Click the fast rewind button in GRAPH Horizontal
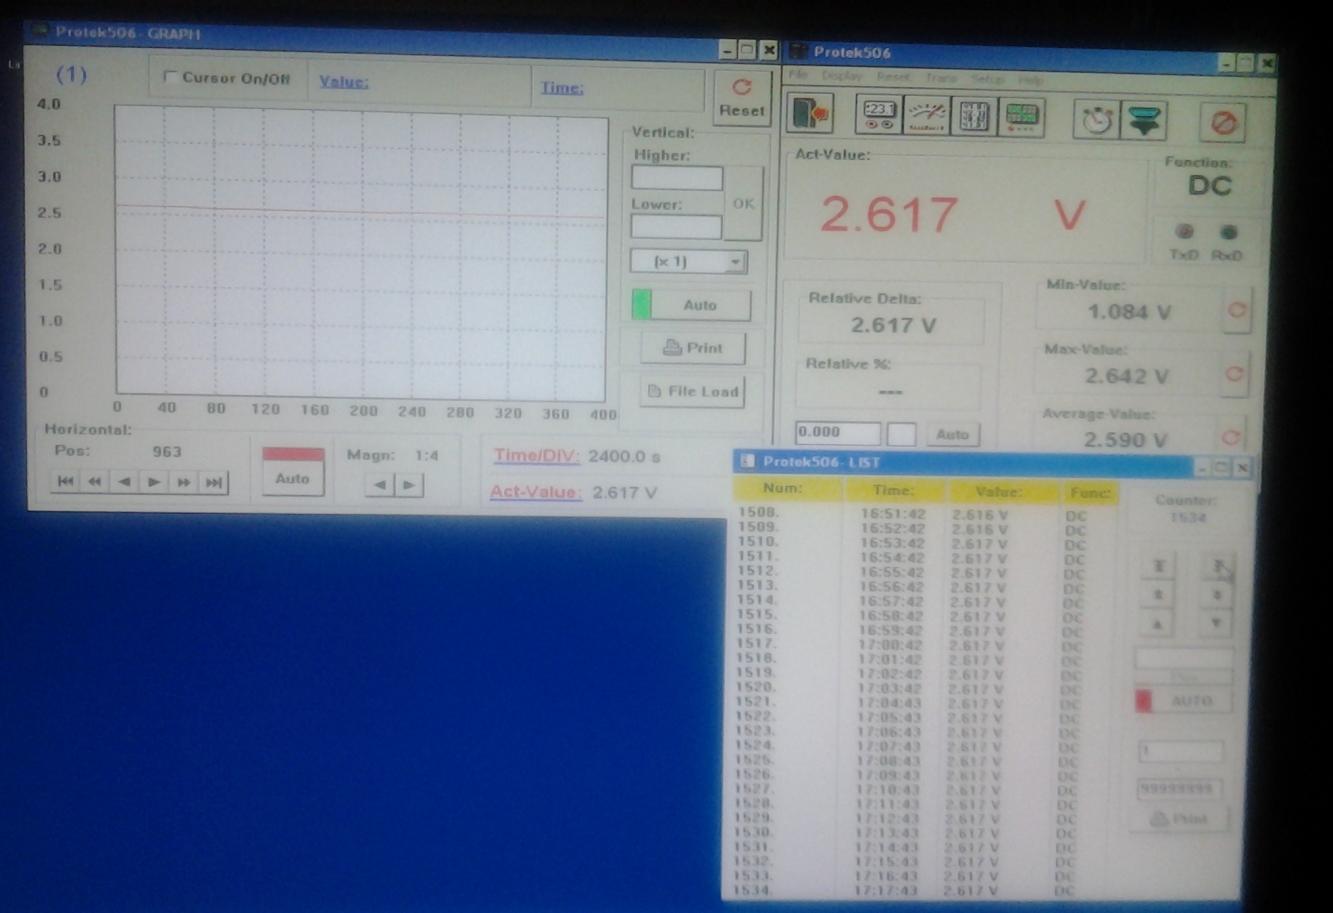 pos(95,482)
